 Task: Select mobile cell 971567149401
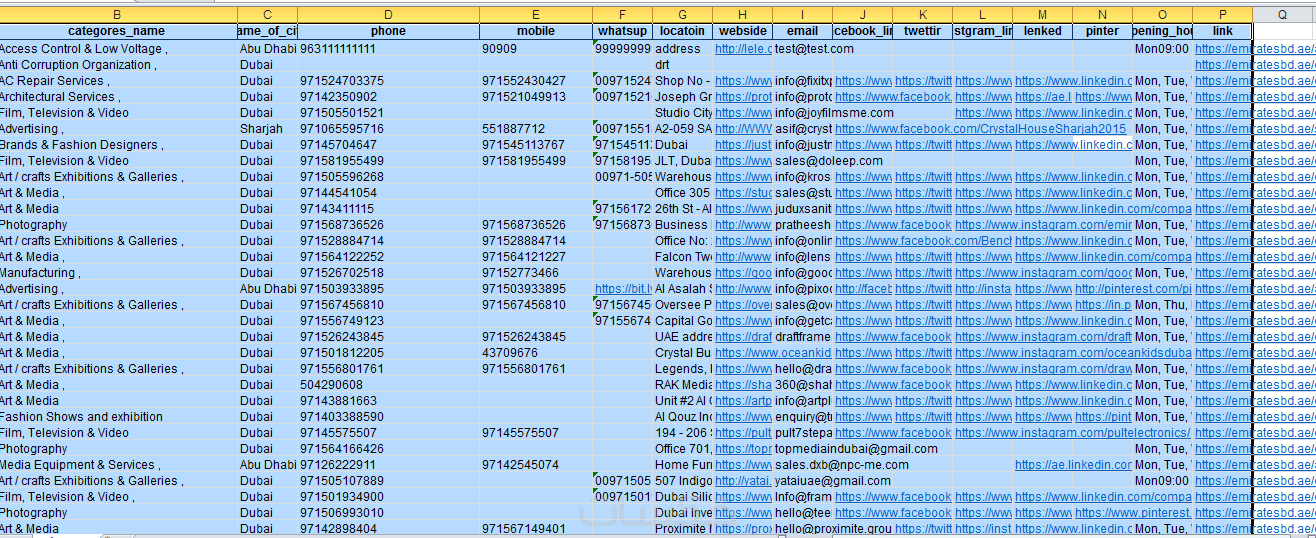535,529
